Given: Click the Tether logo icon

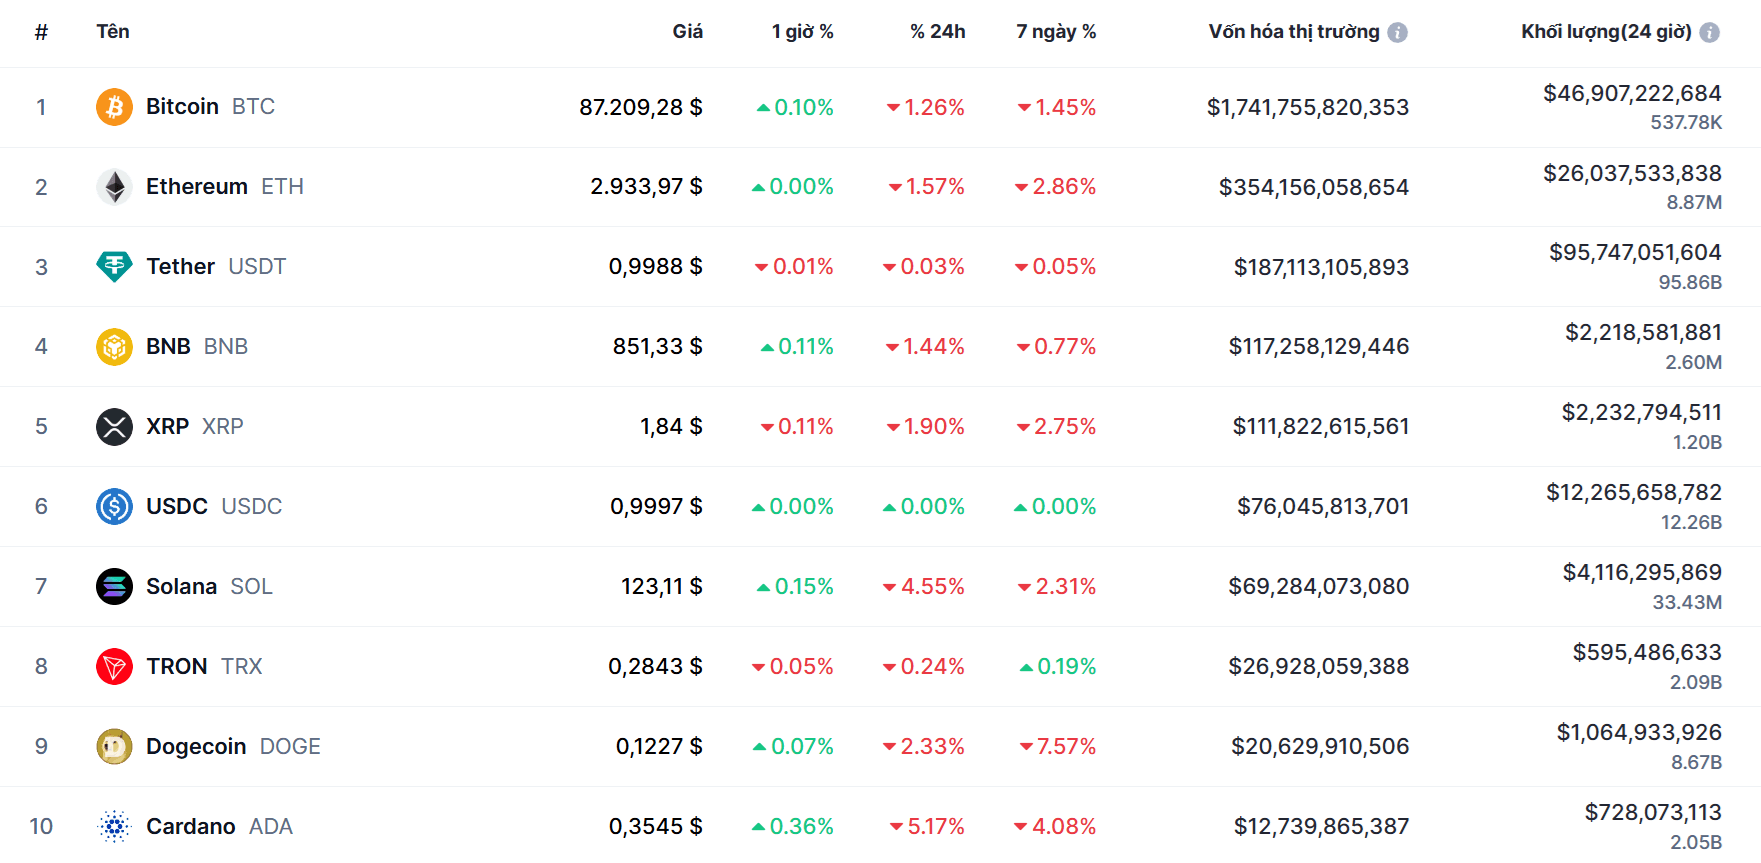Looking at the screenshot, I should coord(114,267).
